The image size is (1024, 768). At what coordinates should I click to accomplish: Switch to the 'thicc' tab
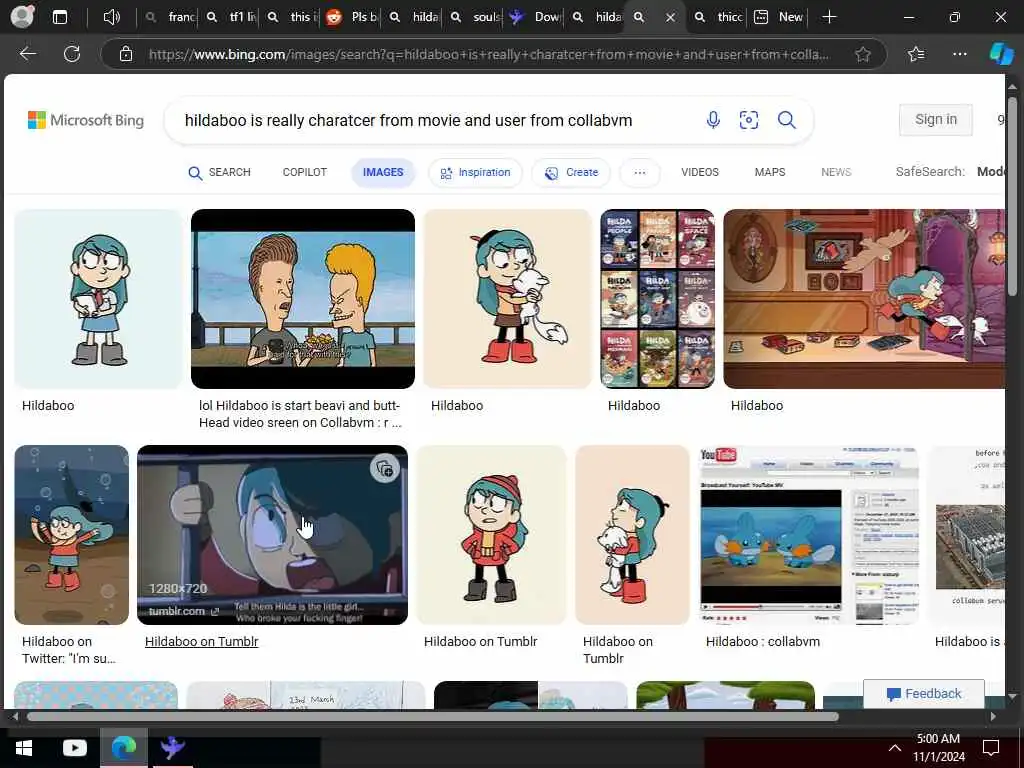tap(719, 17)
